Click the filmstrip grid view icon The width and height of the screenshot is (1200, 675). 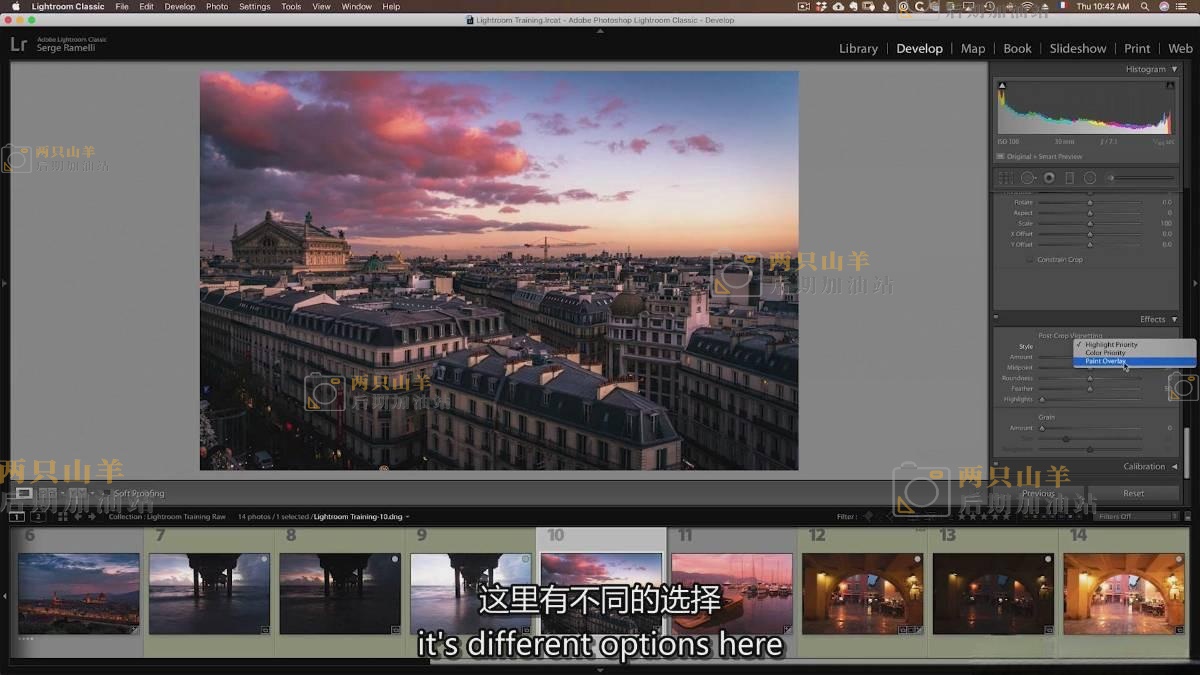(x=63, y=517)
